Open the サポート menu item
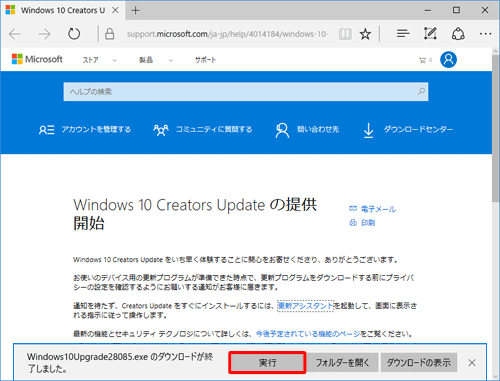The width and height of the screenshot is (500, 381). point(205,60)
